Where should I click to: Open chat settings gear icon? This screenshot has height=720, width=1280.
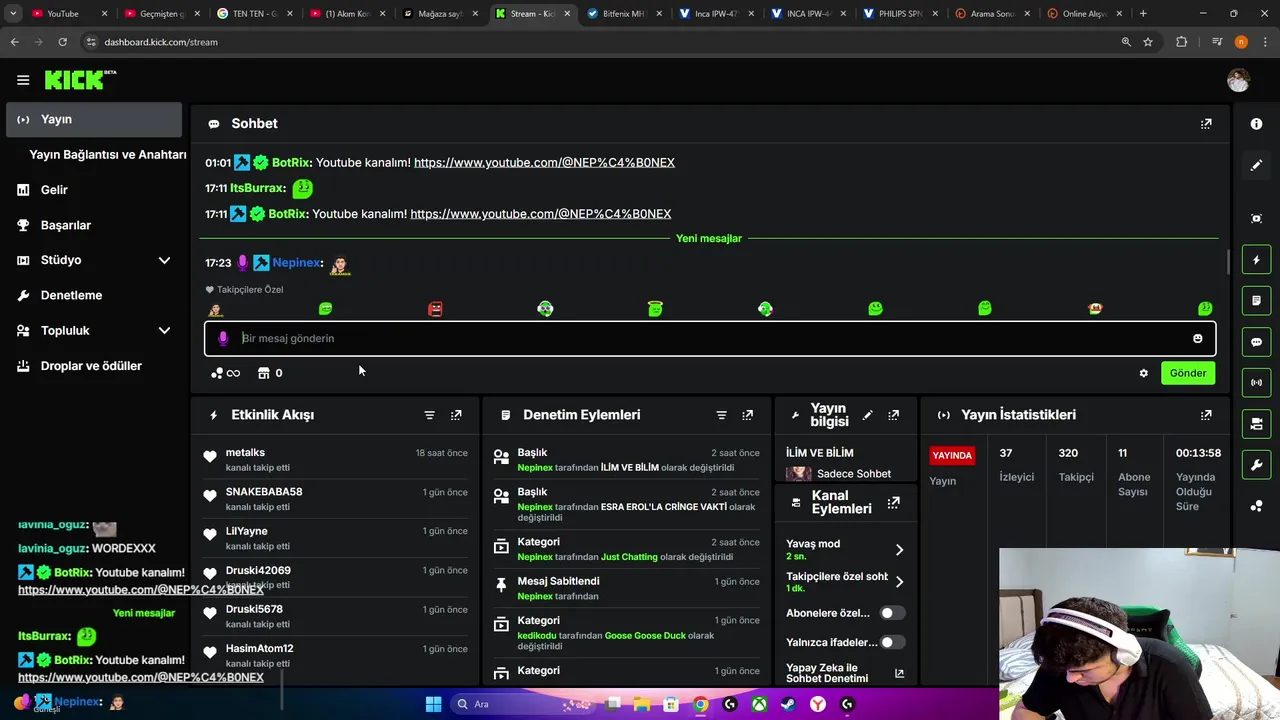pos(1143,373)
